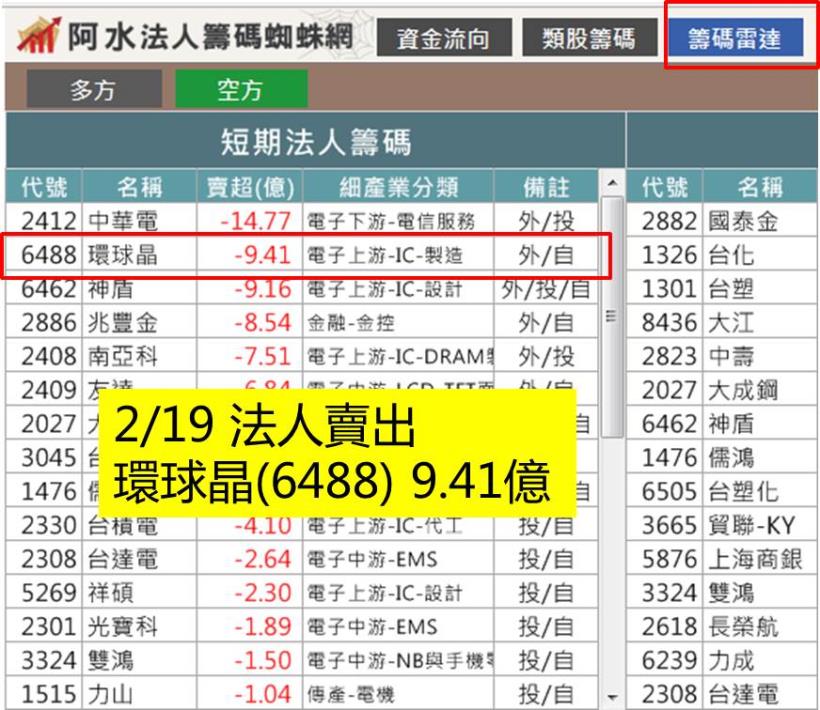Click the red chart logo icon
This screenshot has height=710, width=820.
[x=38, y=36]
